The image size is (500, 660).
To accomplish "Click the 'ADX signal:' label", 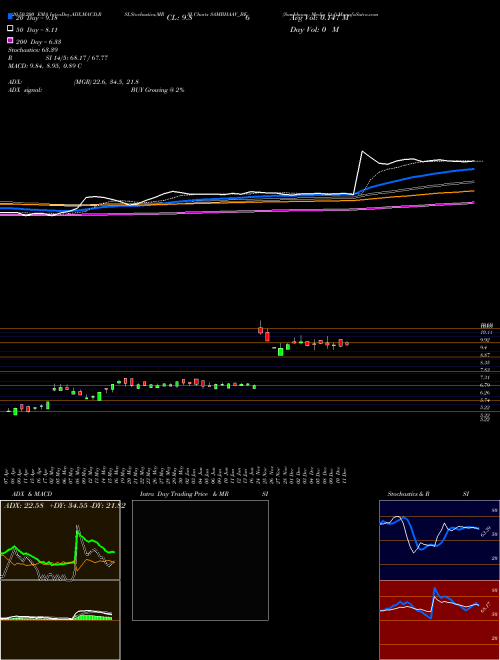I will 24,90.
